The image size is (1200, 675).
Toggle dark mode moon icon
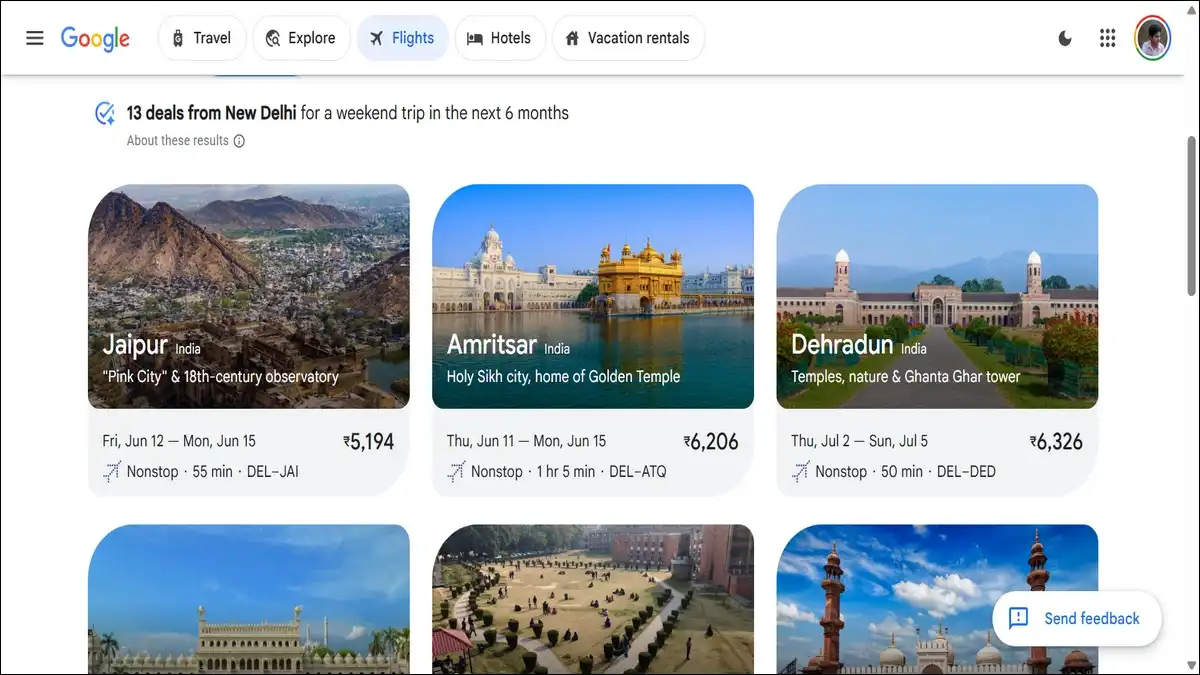point(1065,38)
